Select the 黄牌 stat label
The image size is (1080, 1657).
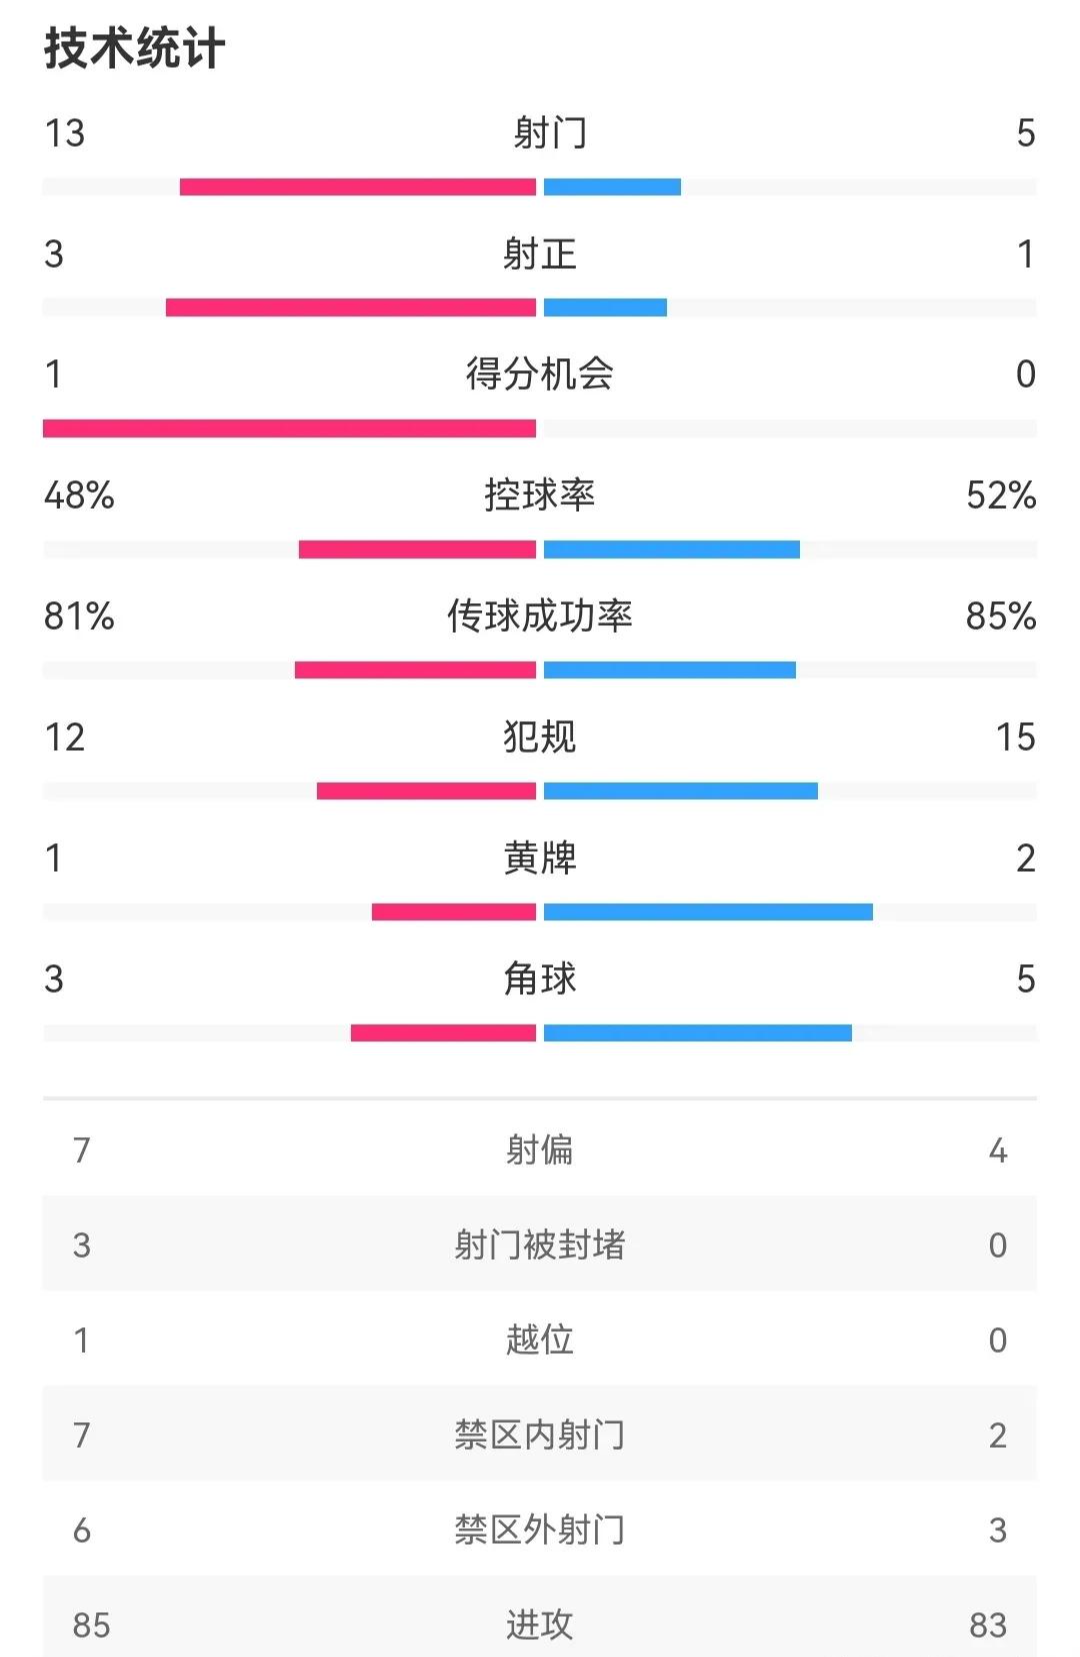[x=540, y=858]
